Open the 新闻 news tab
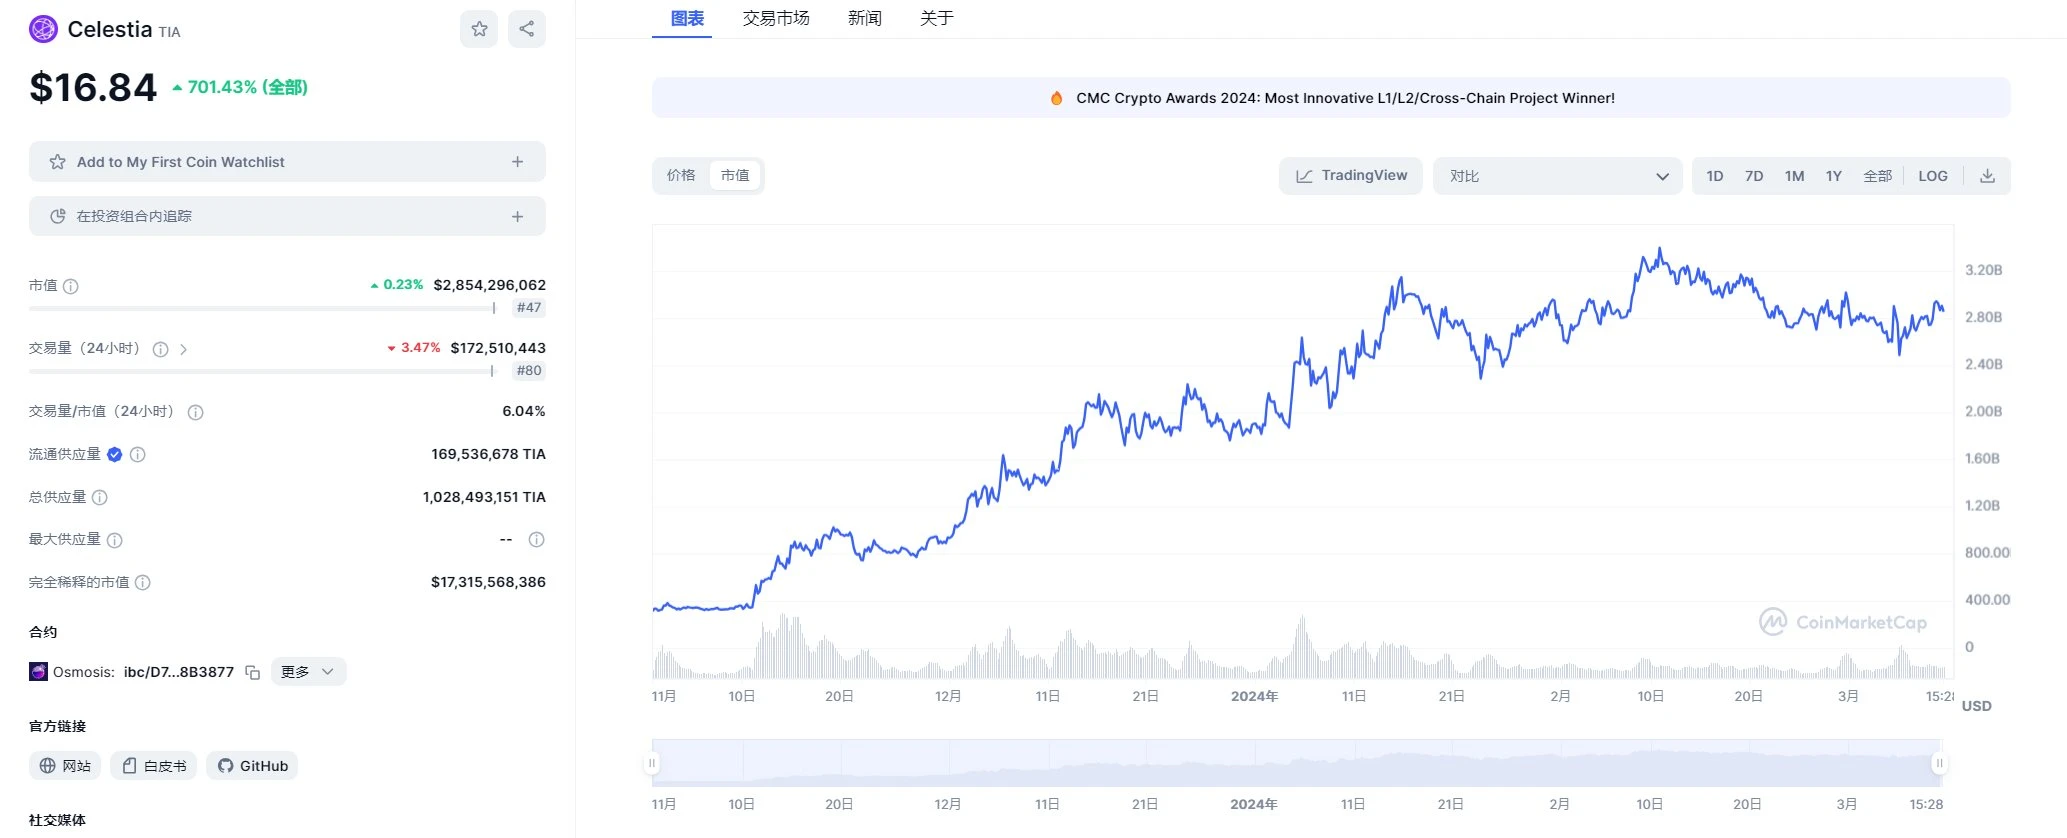Image resolution: width=2067 pixels, height=838 pixels. (x=864, y=18)
